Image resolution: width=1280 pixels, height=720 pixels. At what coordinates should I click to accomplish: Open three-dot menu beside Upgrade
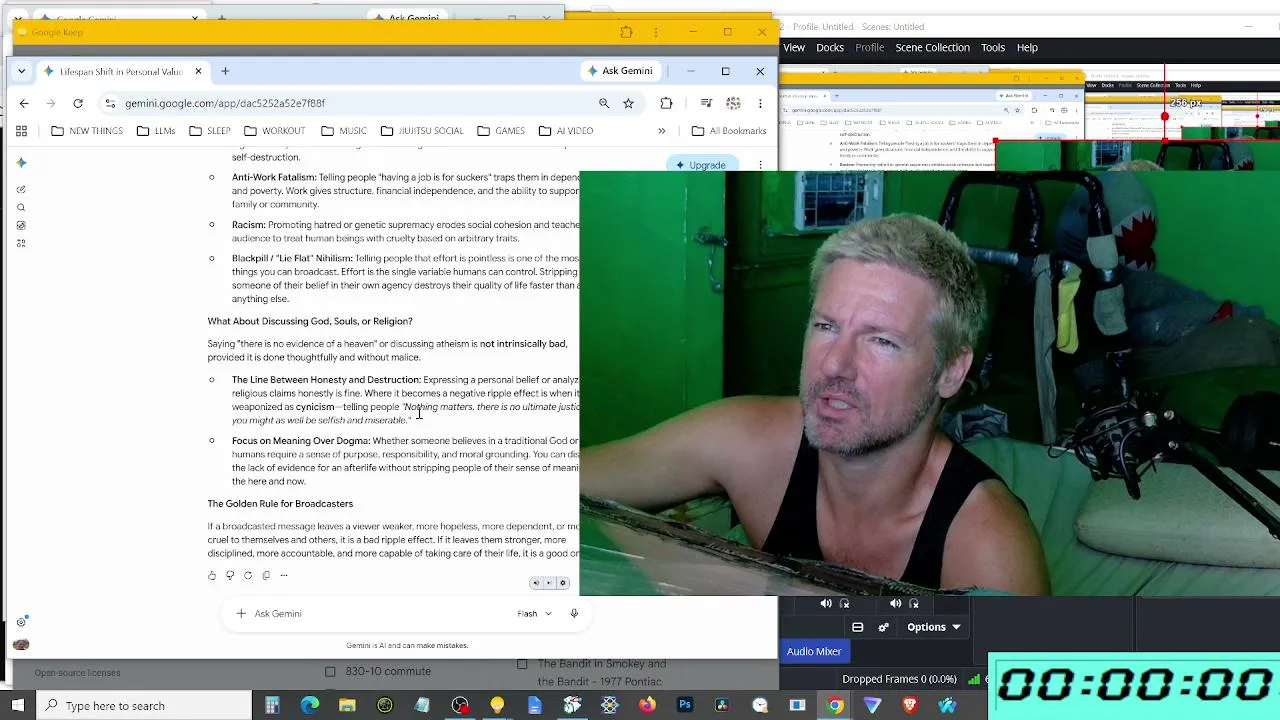[x=760, y=165]
